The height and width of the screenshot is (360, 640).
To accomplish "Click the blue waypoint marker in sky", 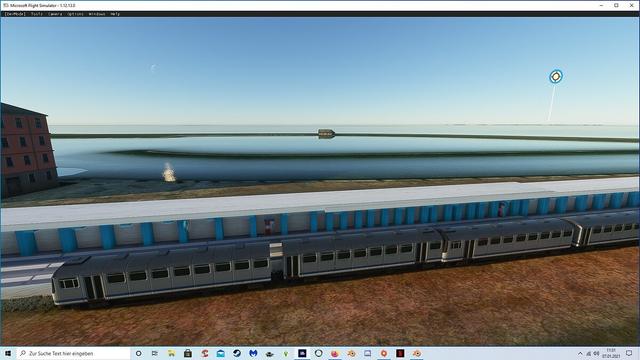I will (556, 76).
